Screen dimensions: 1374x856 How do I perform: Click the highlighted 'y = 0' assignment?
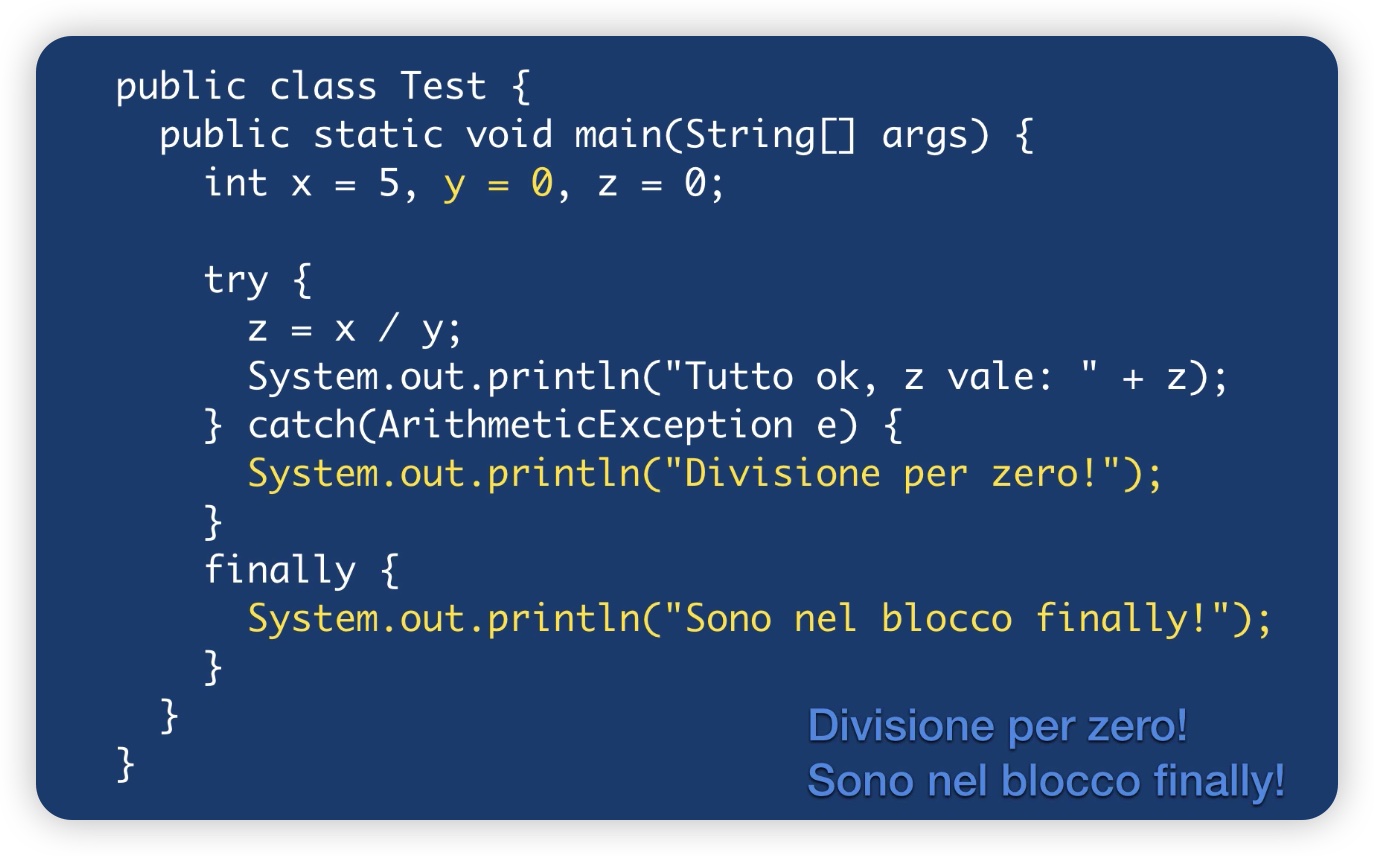[497, 184]
